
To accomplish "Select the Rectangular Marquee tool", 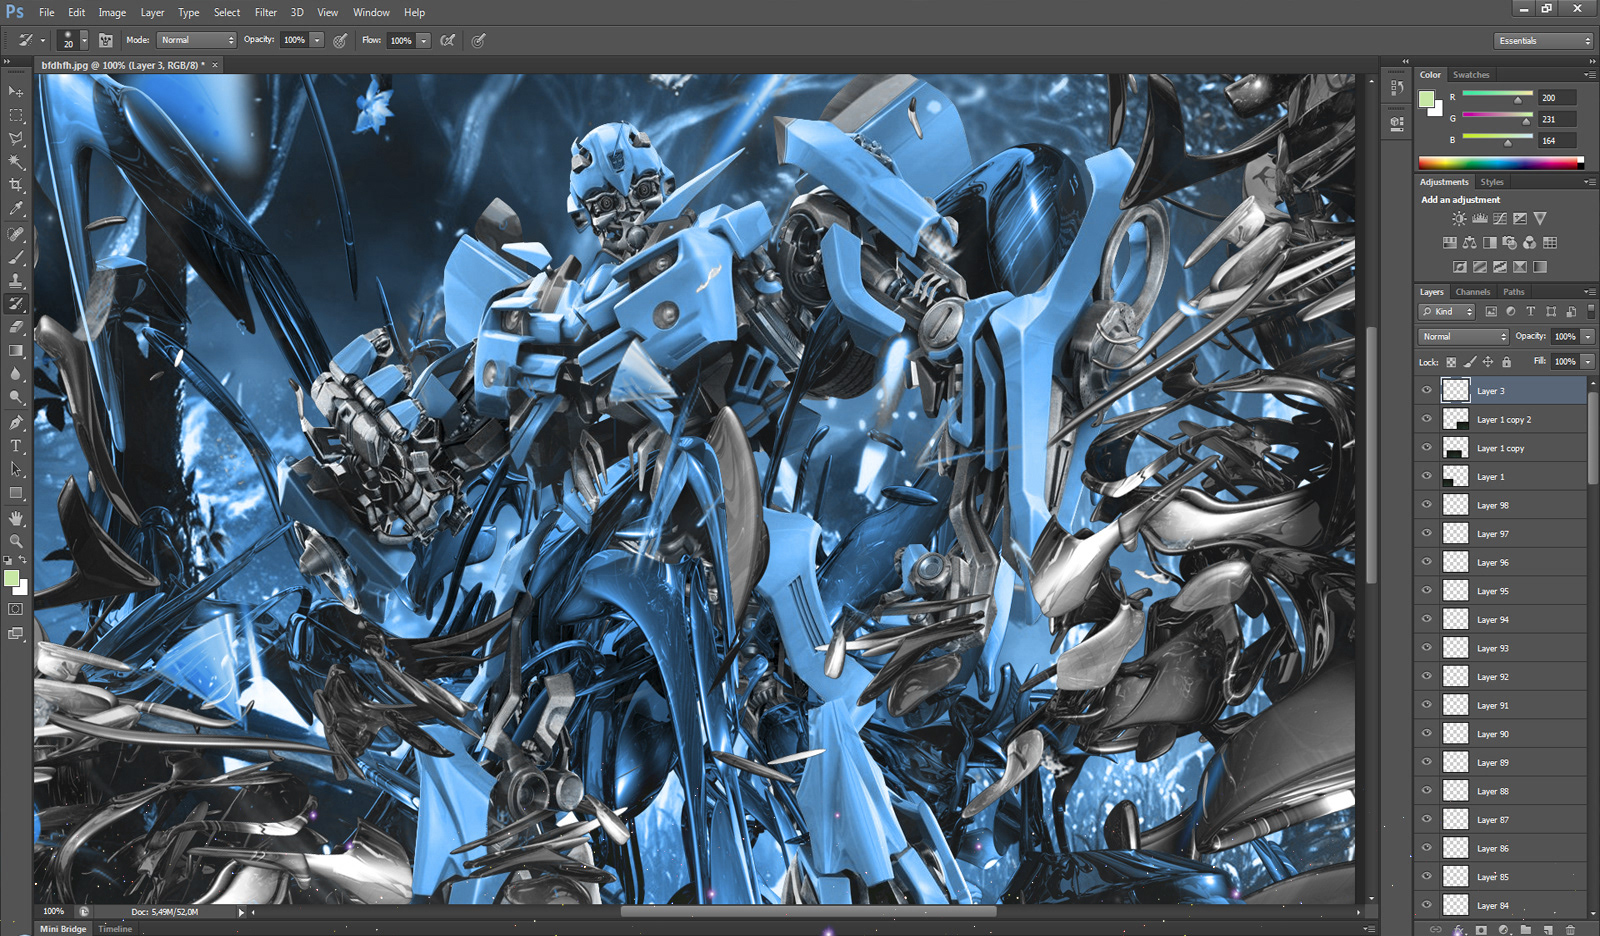I will (x=16, y=115).
